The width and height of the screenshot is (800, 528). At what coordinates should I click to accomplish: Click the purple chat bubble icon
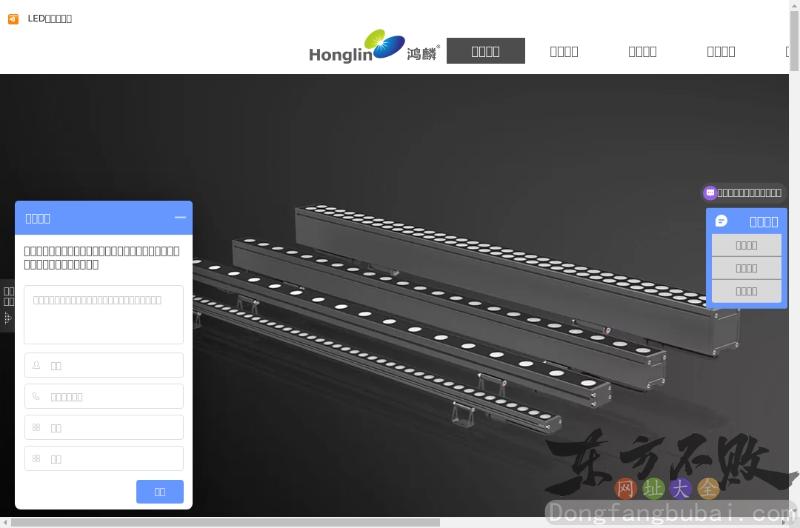tap(710, 193)
